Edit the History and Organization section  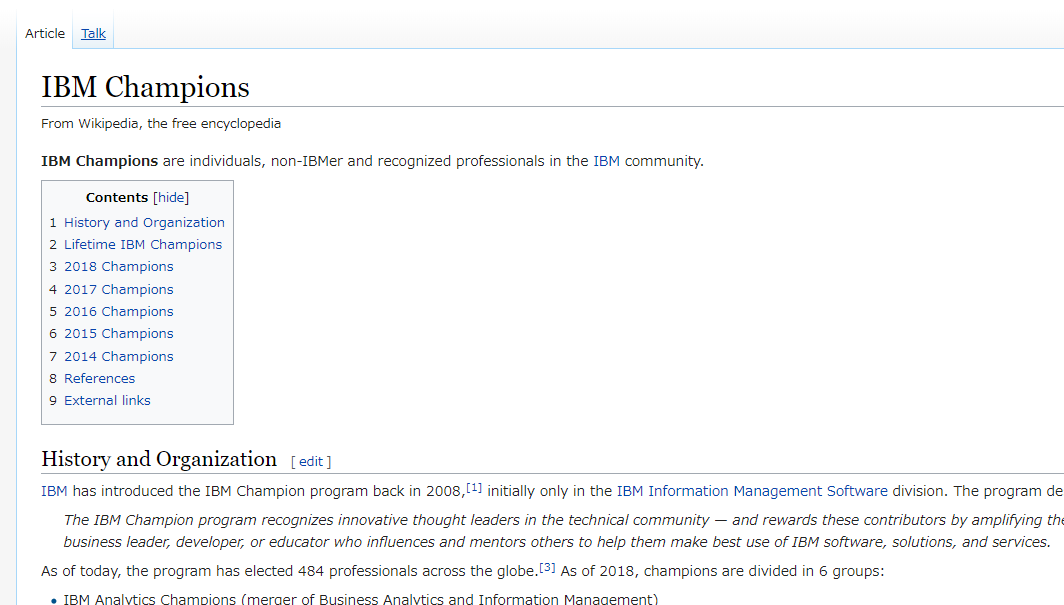coord(311,462)
